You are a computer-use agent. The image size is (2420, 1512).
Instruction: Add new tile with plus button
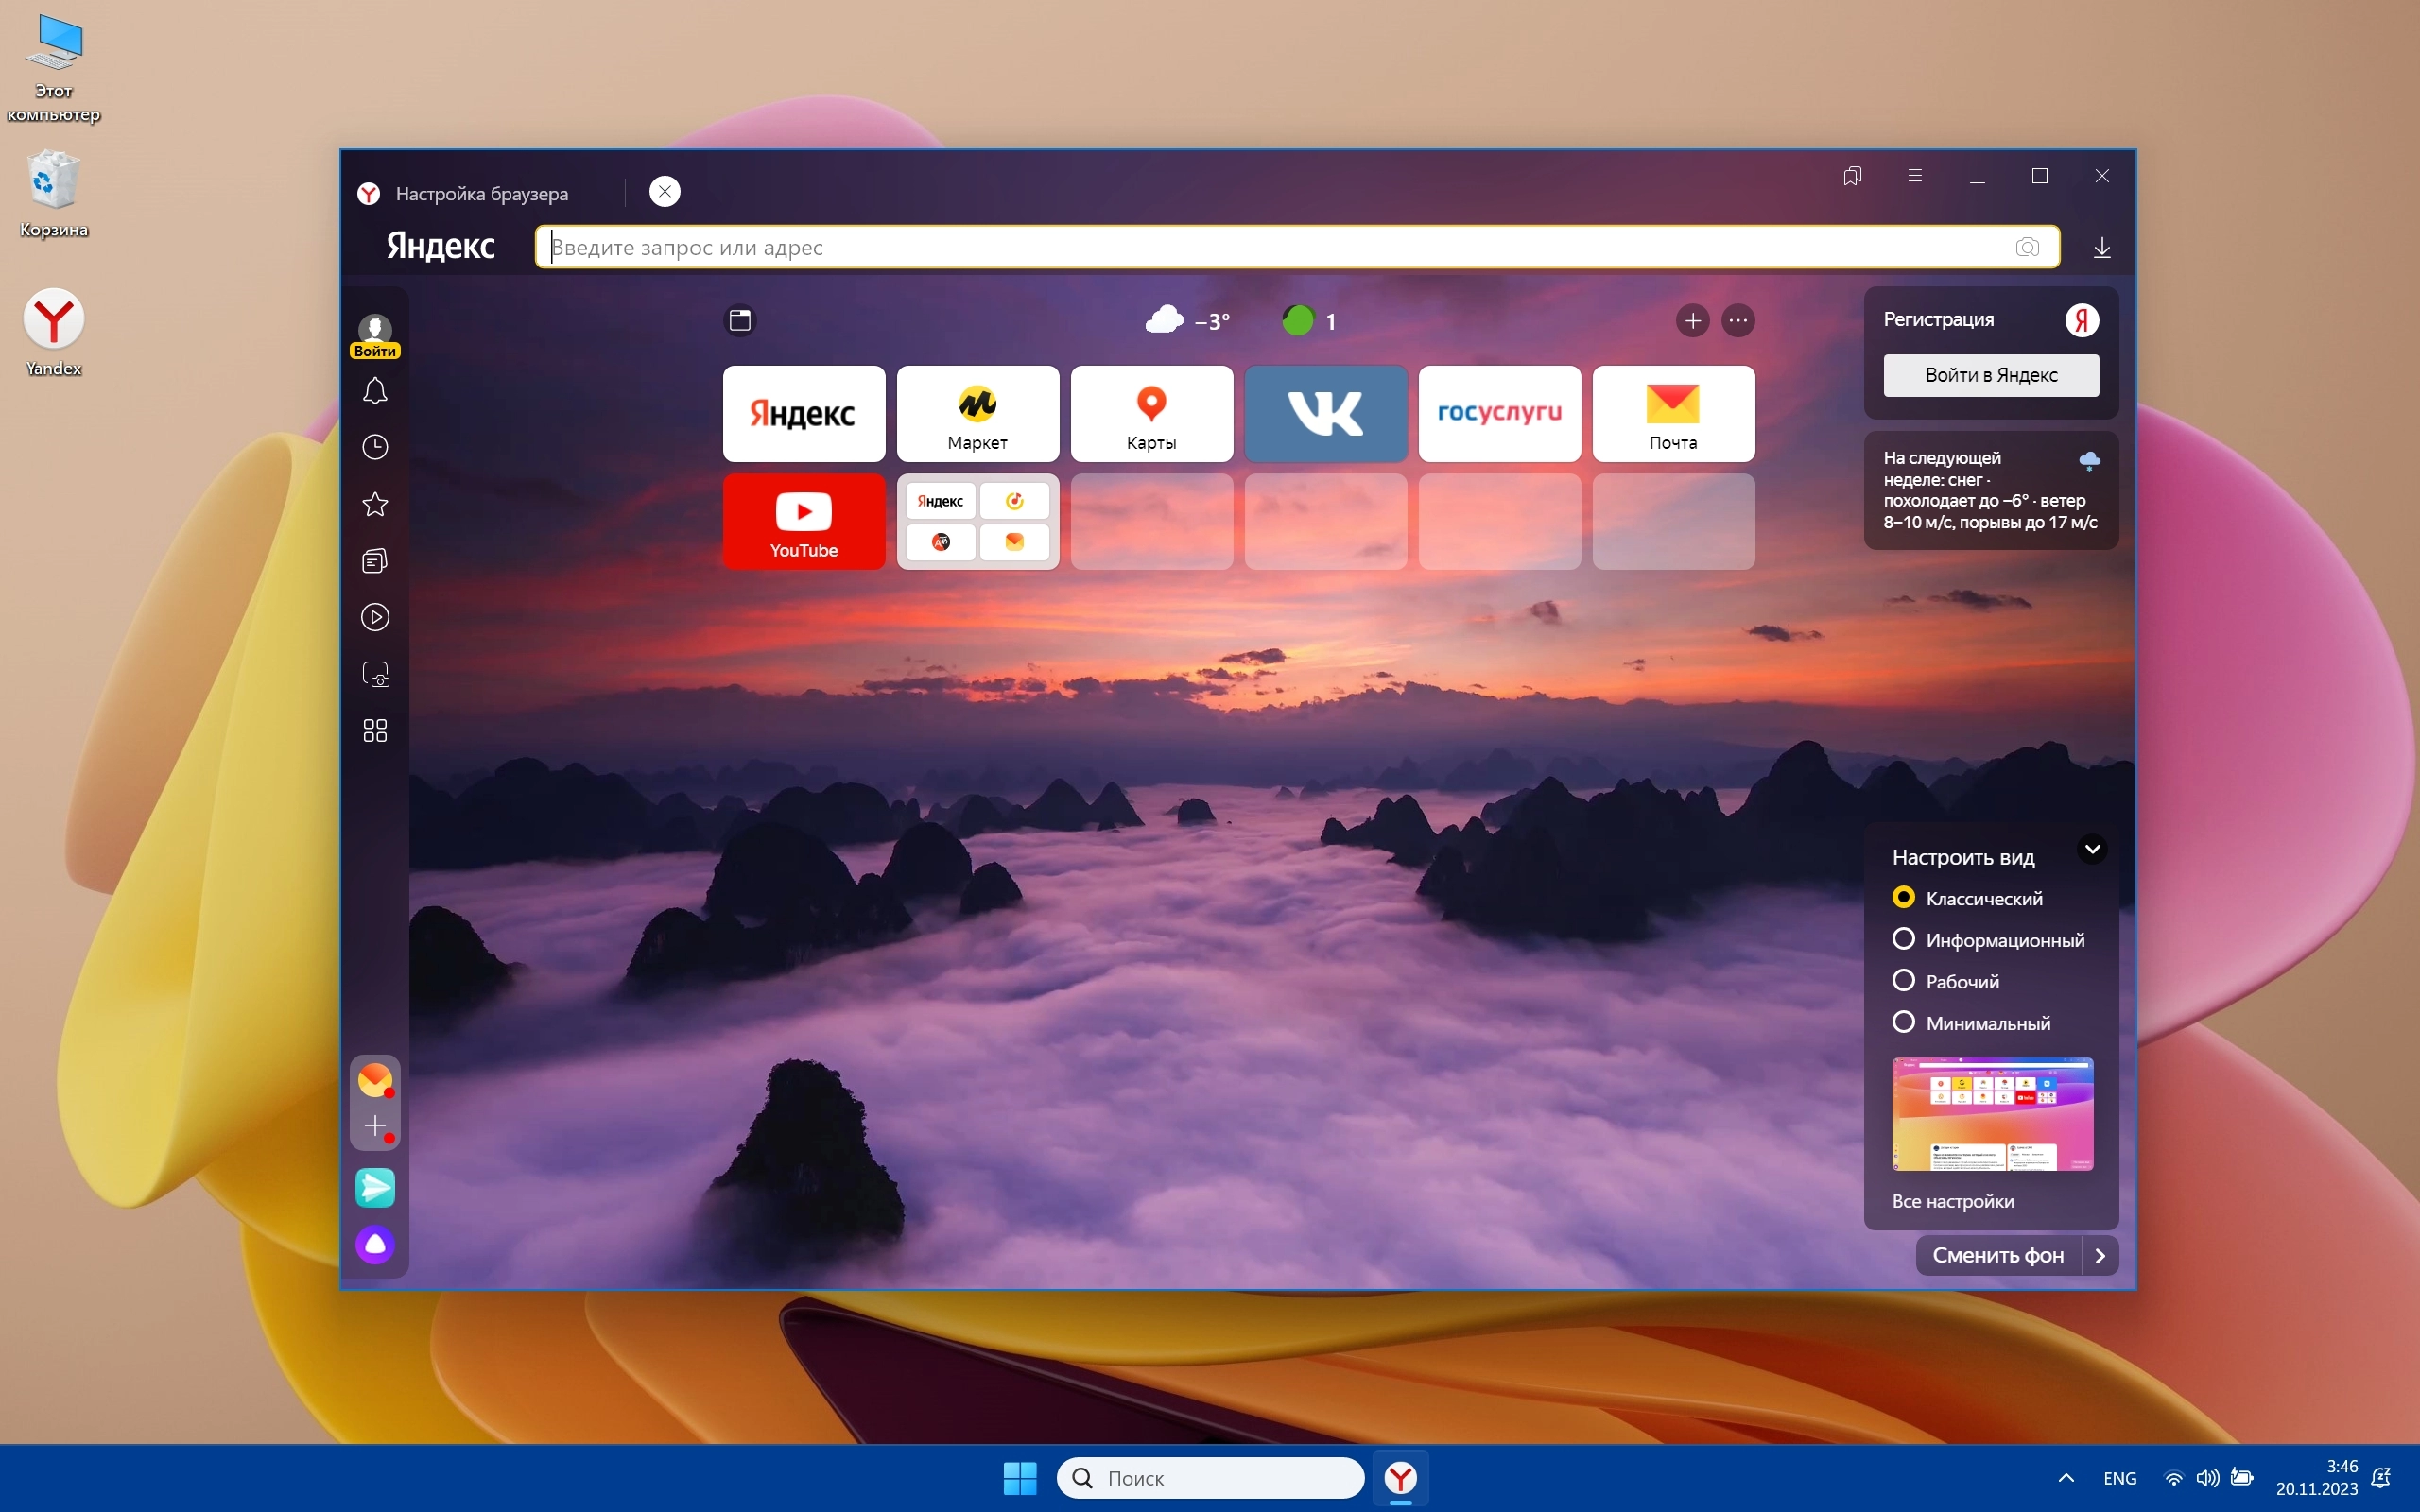tap(1692, 321)
